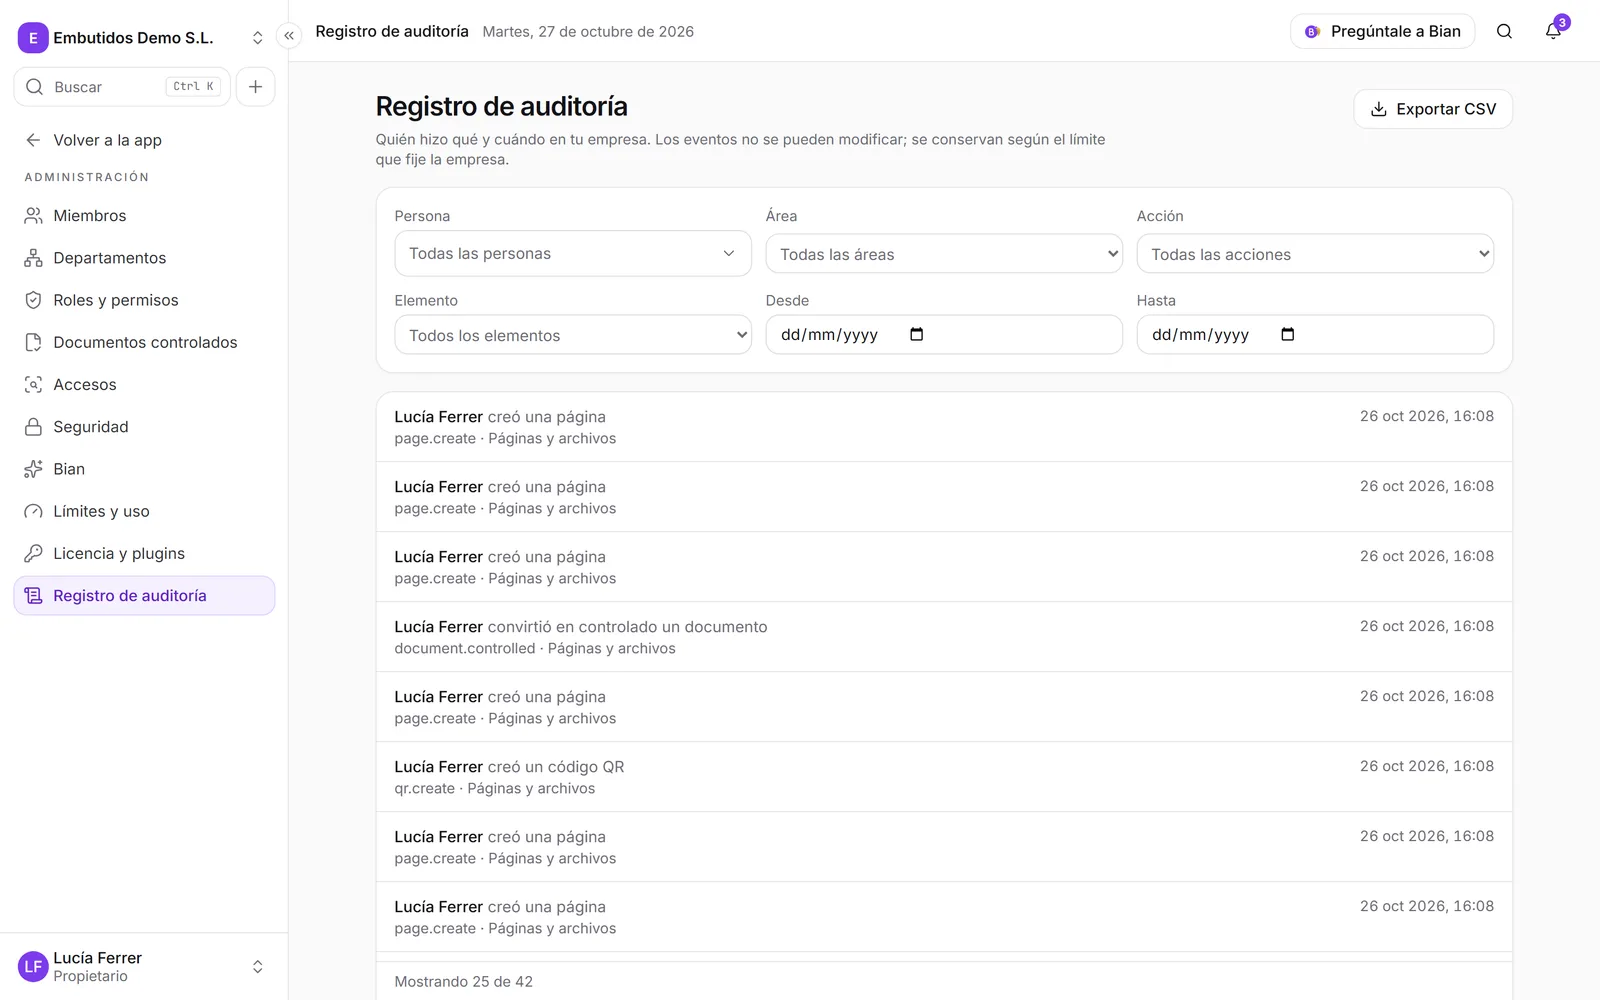The width and height of the screenshot is (1600, 1000).
Task: Click the plus icon next to Buscar
Action: coord(256,87)
